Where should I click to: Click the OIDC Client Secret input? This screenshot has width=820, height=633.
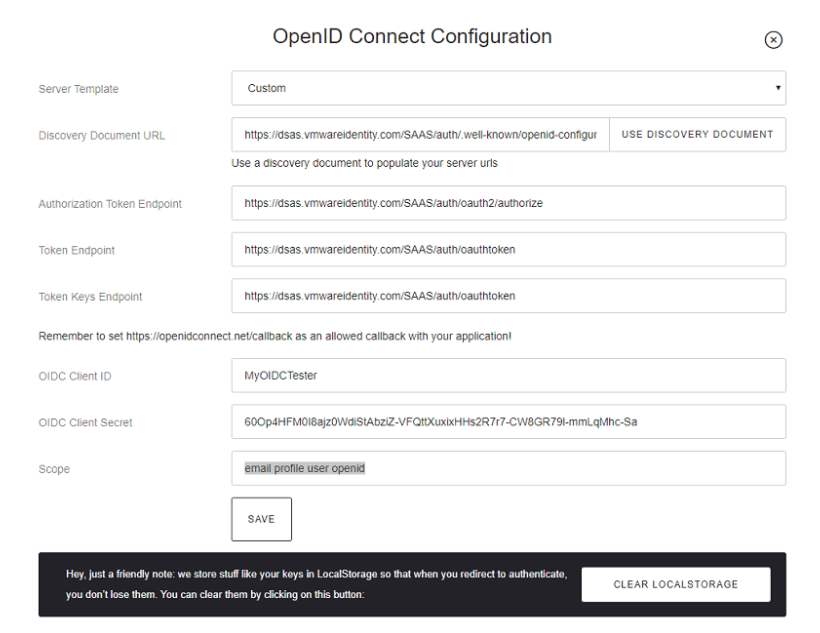coord(508,422)
